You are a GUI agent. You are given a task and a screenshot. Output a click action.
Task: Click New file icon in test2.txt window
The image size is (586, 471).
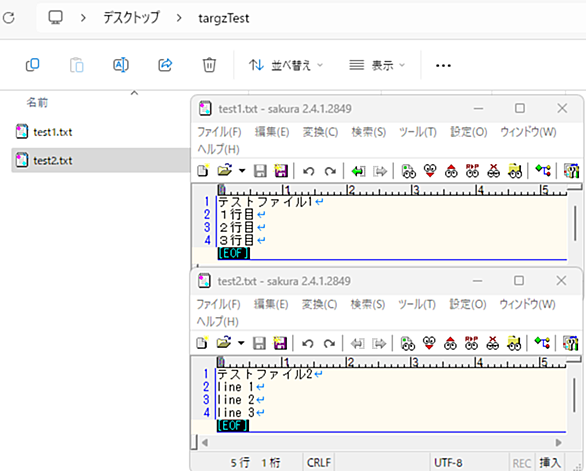(202, 343)
